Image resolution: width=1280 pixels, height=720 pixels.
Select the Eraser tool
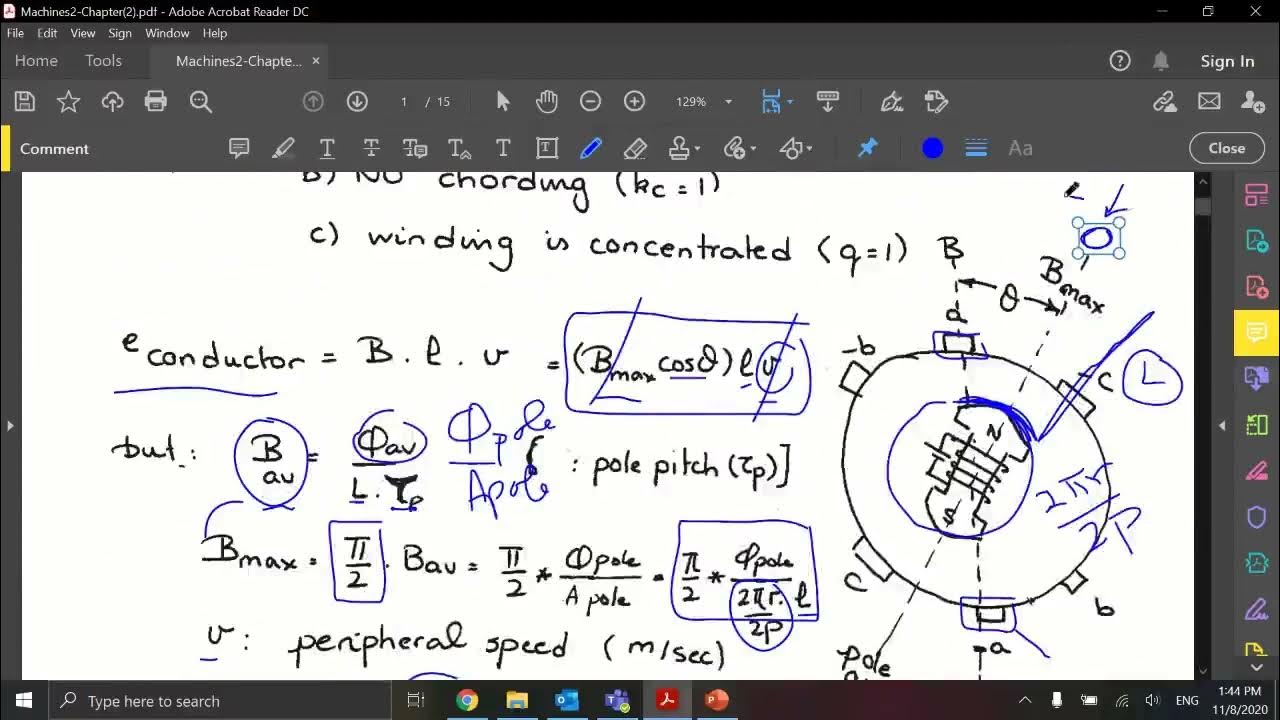tap(635, 148)
